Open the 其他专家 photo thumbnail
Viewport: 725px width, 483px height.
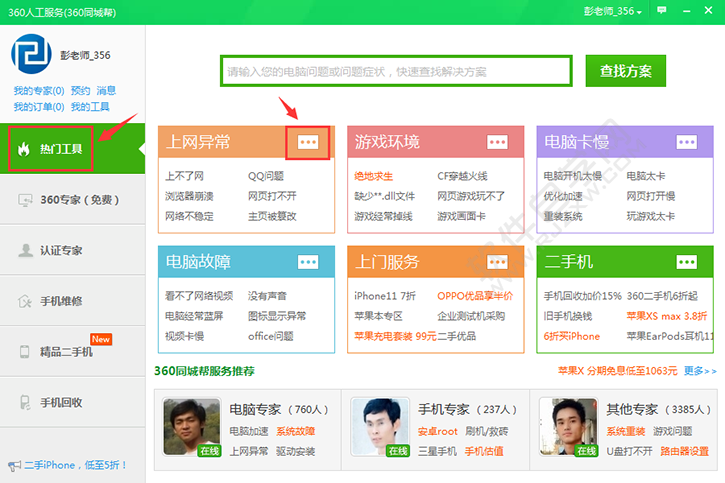pos(569,427)
